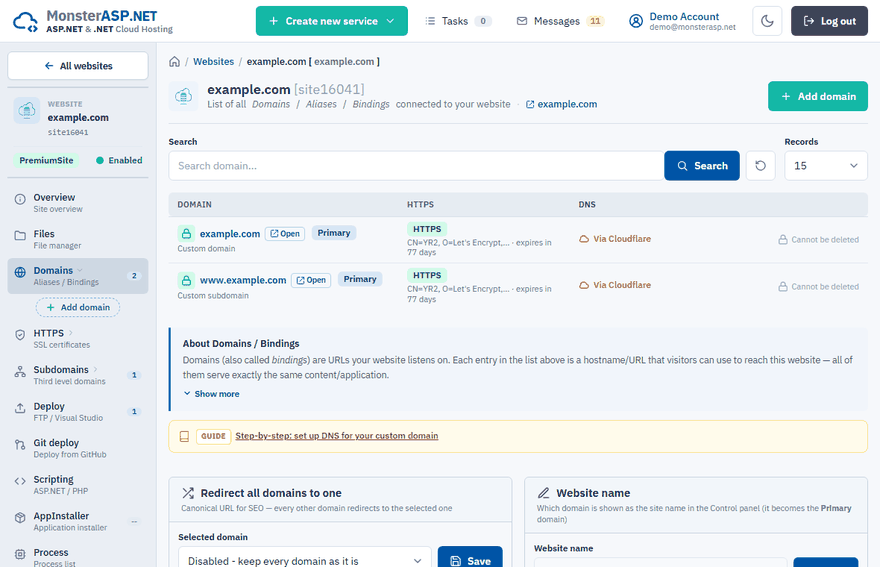Click Primary badge on example.com row
This screenshot has width=880, height=567.
click(334, 233)
